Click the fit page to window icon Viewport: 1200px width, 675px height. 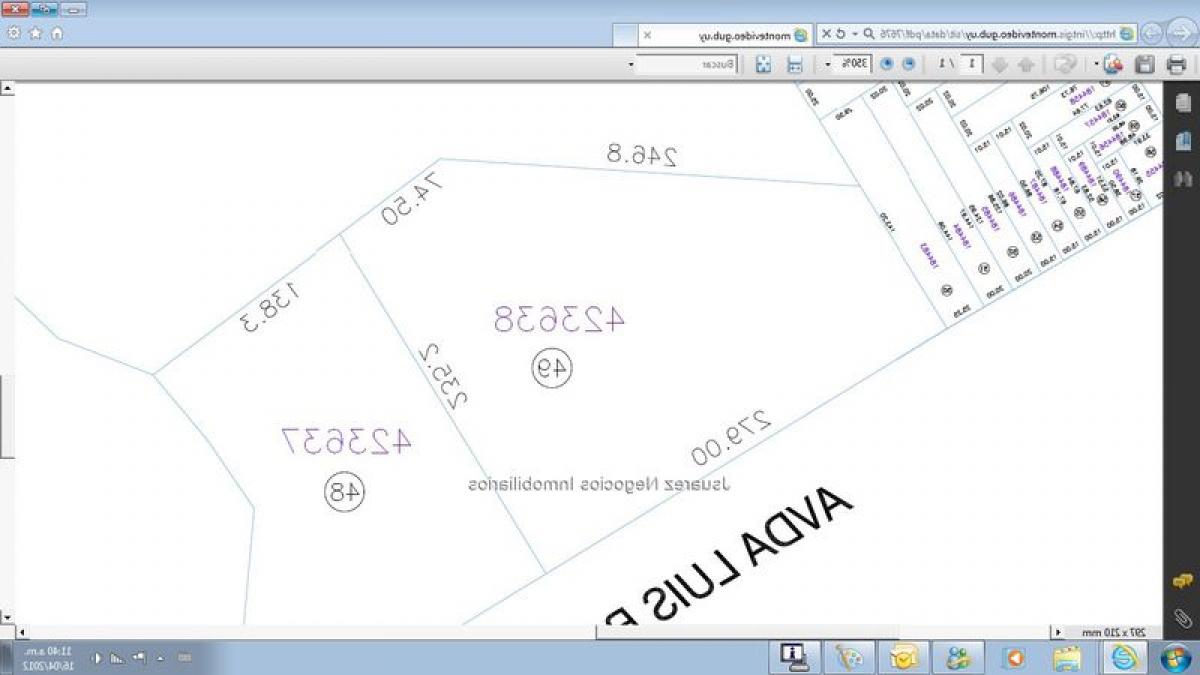763,64
